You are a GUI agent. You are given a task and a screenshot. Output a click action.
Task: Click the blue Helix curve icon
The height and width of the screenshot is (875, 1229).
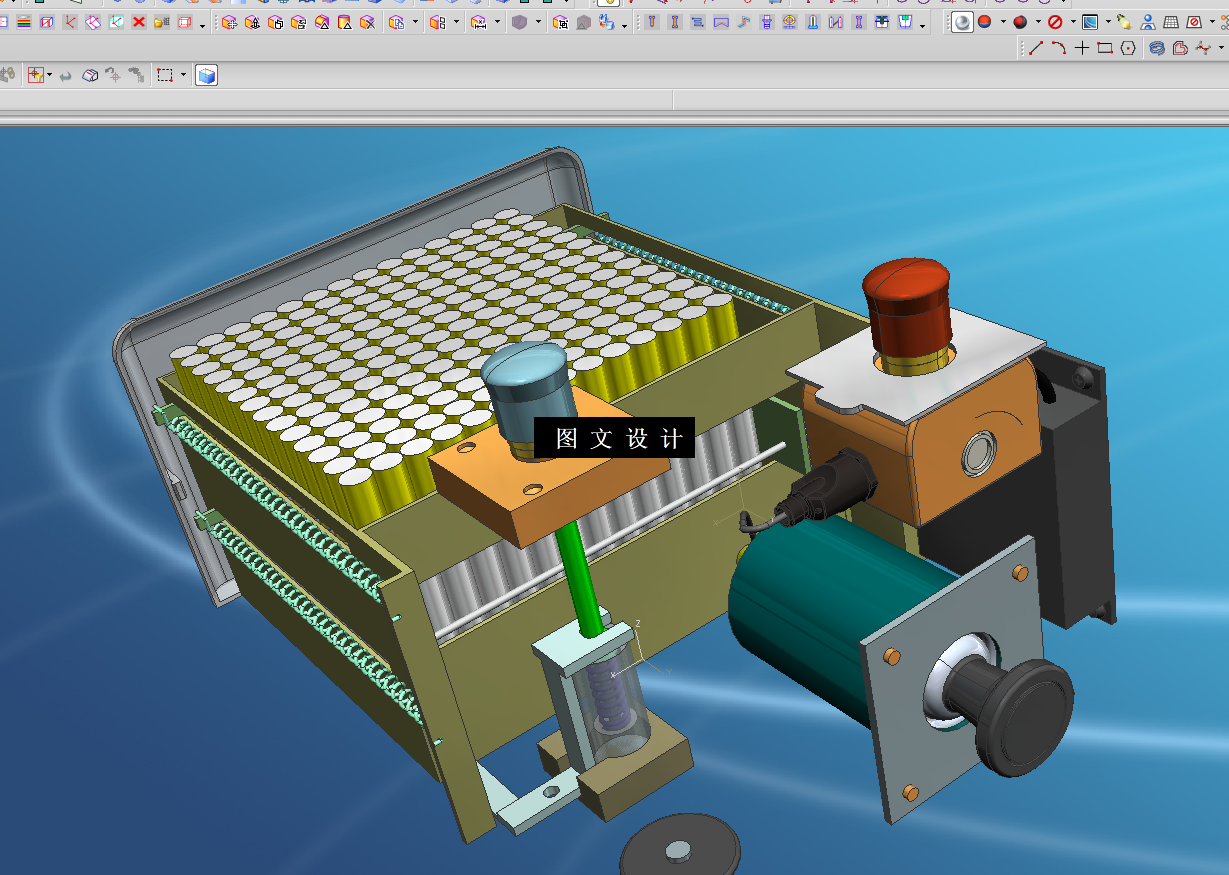tap(1157, 47)
